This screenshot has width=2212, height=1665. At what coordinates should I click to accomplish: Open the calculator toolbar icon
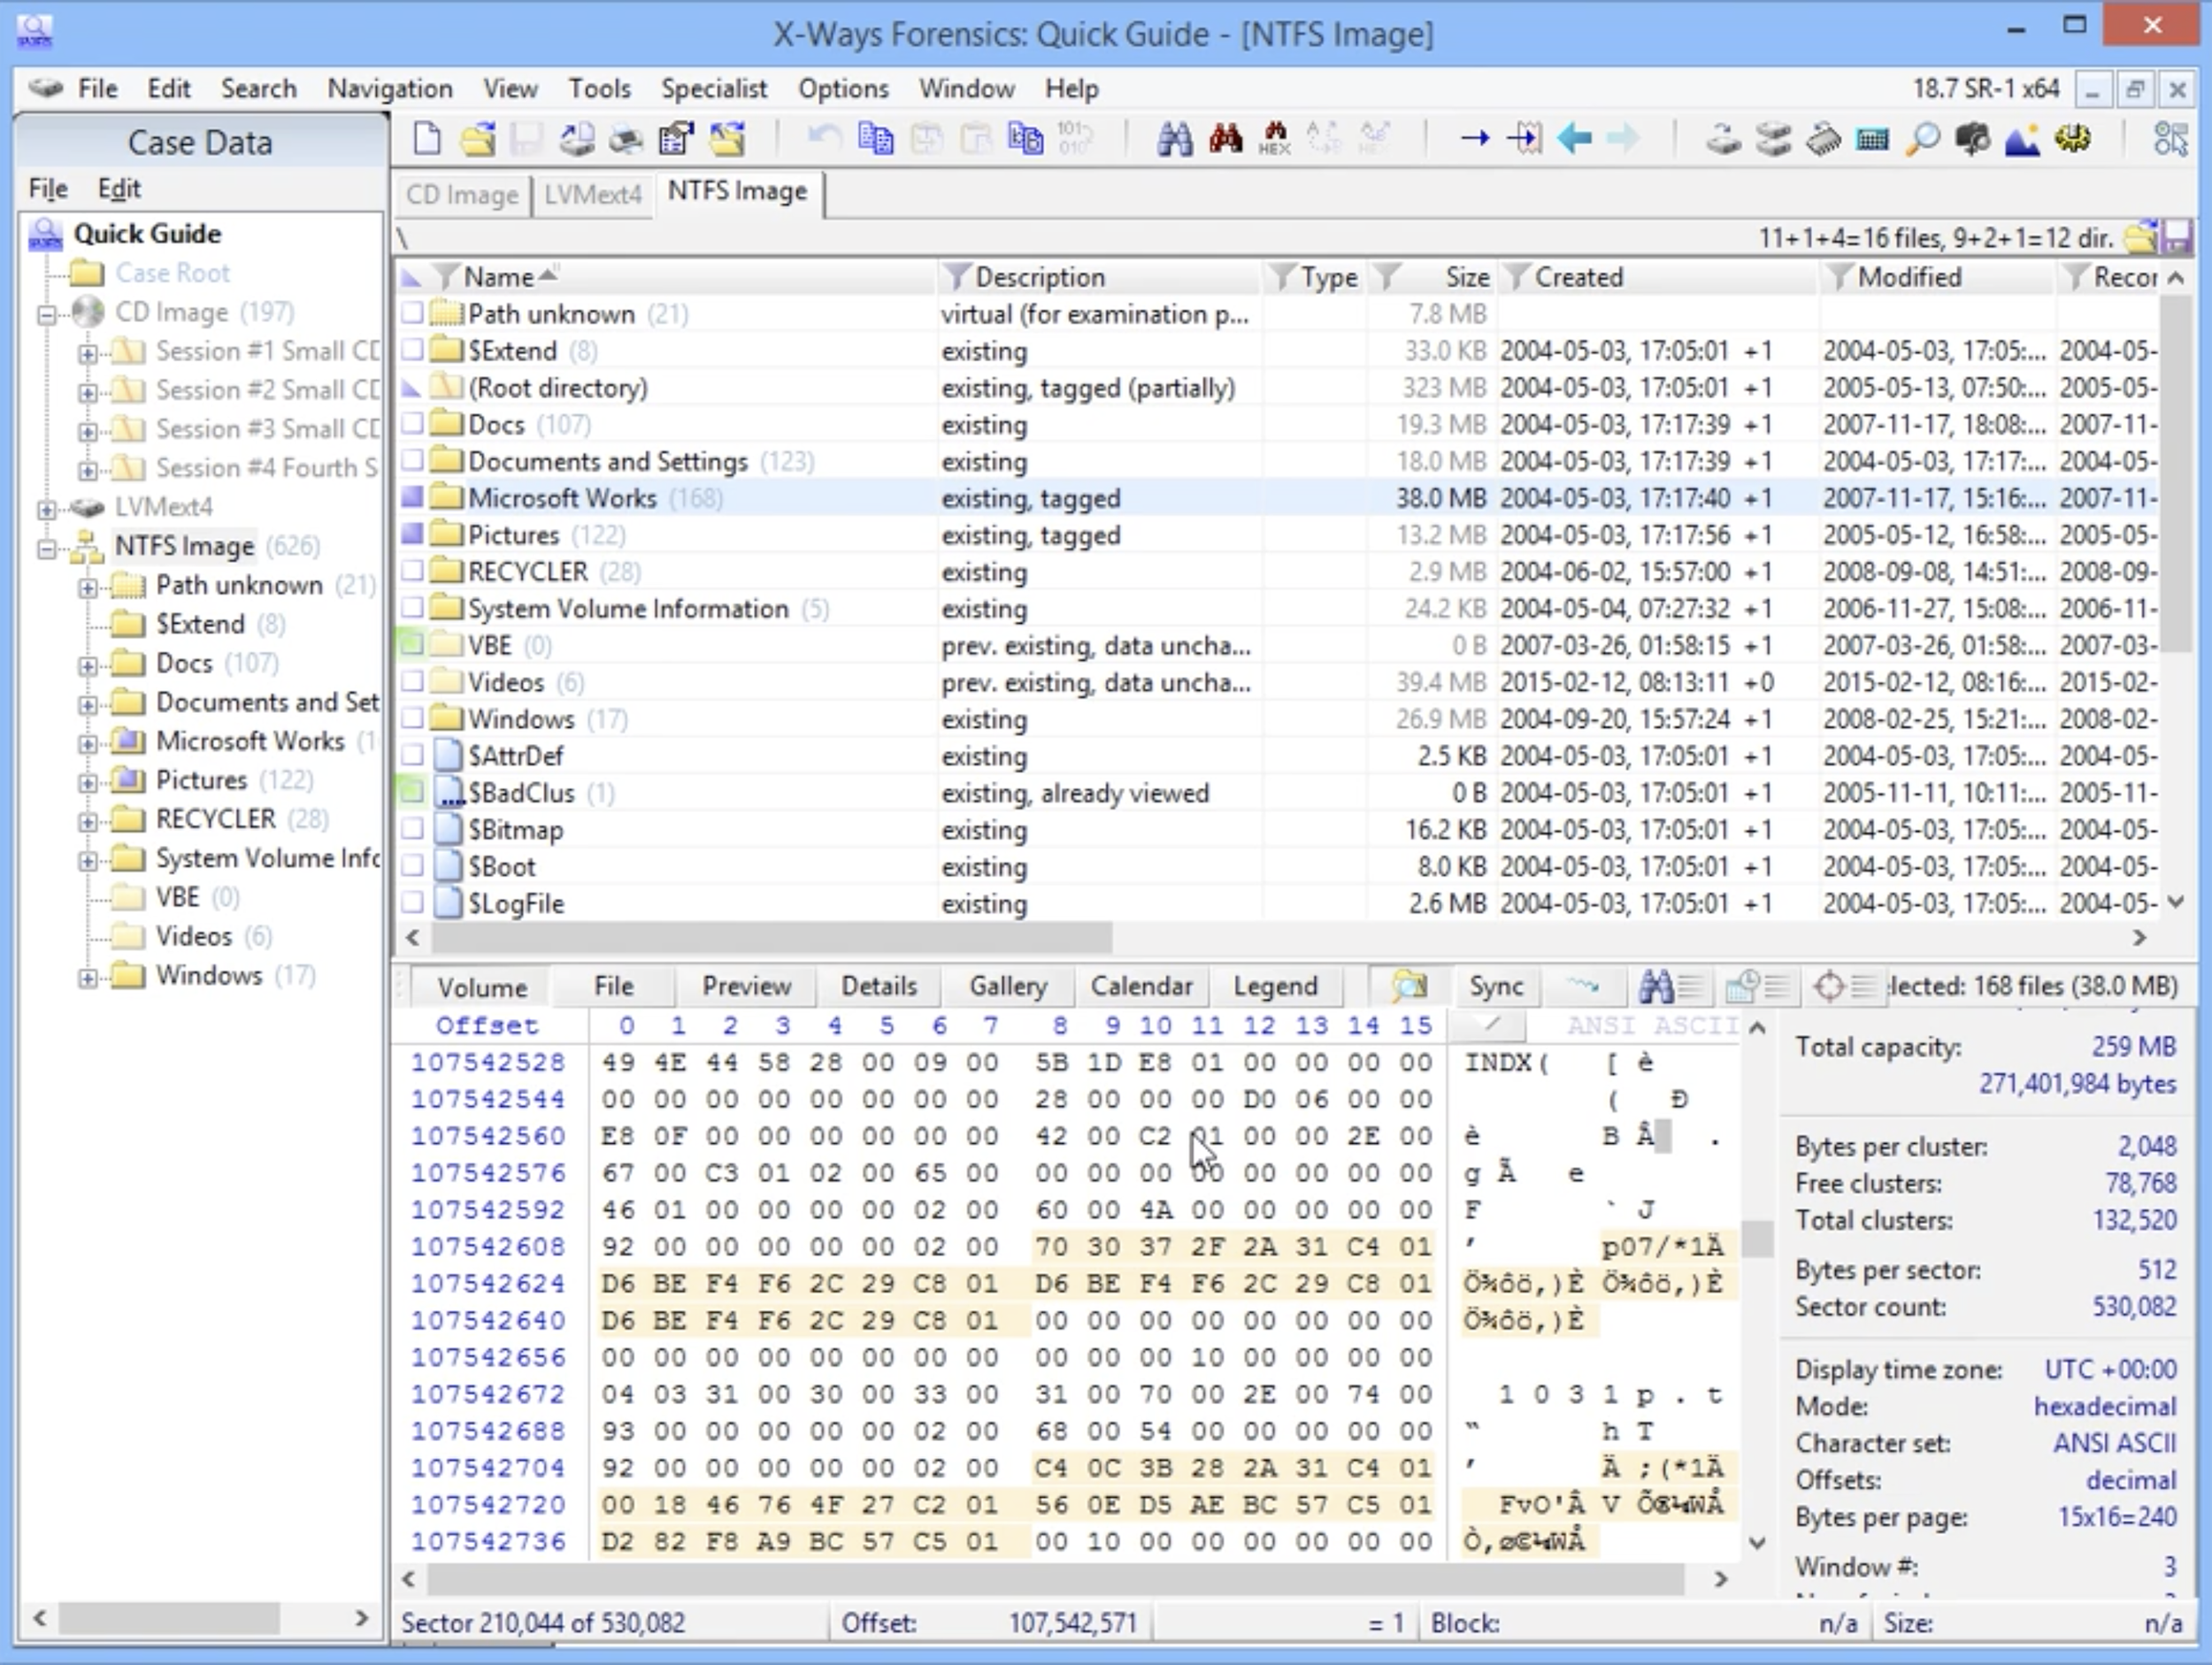(x=1872, y=139)
